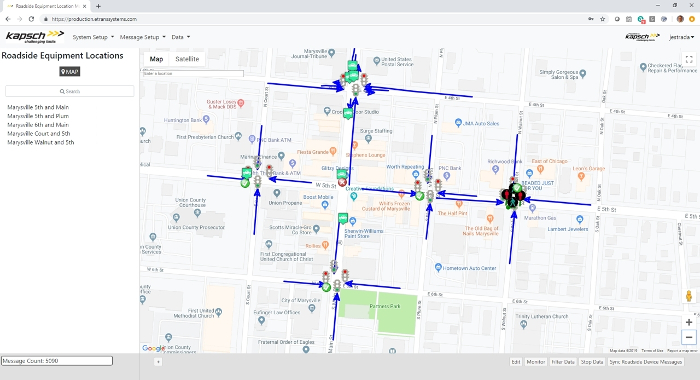Click the red X status marker on W 5th St
The height and width of the screenshot is (380, 700).
coord(342,182)
